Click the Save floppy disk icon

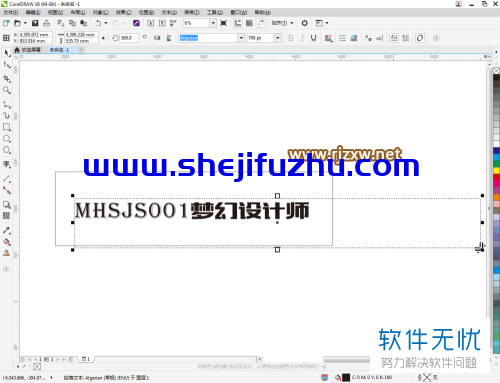click(x=35, y=23)
